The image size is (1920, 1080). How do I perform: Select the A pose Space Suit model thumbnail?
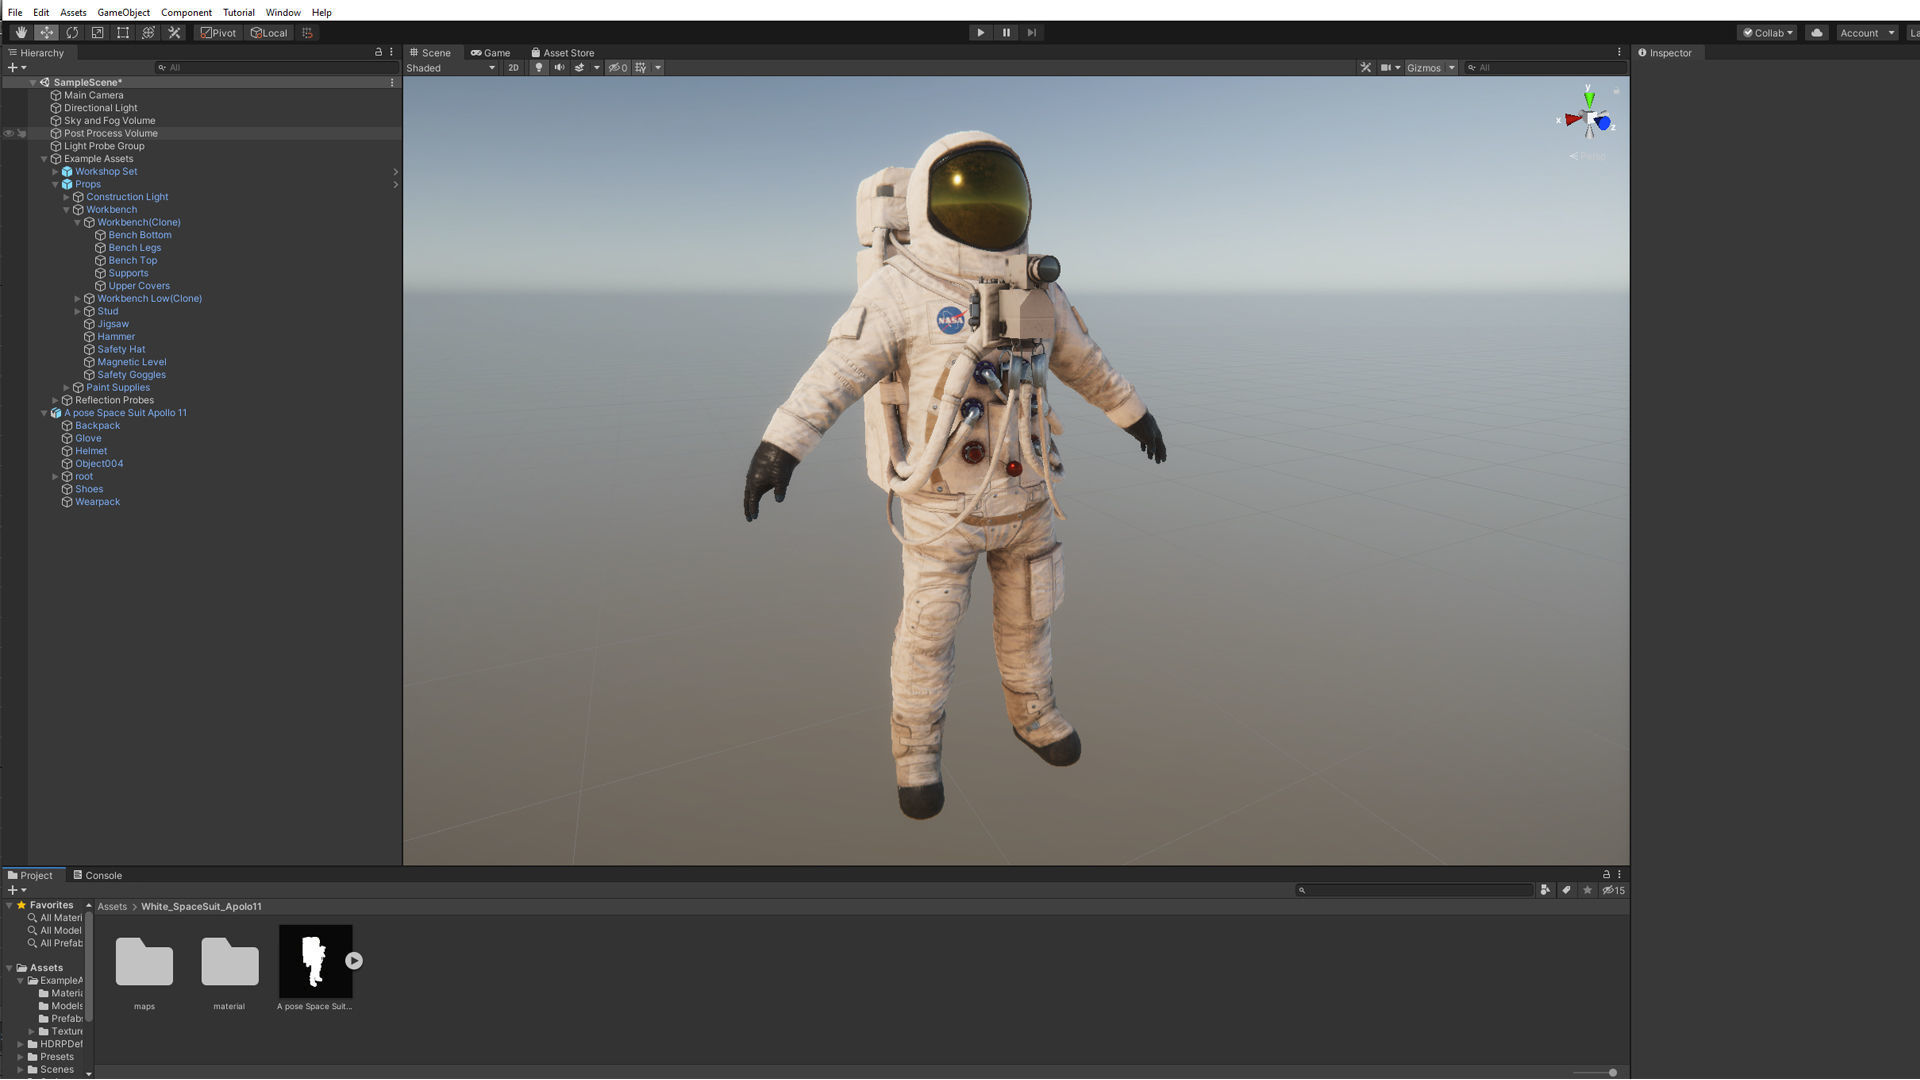coord(315,961)
